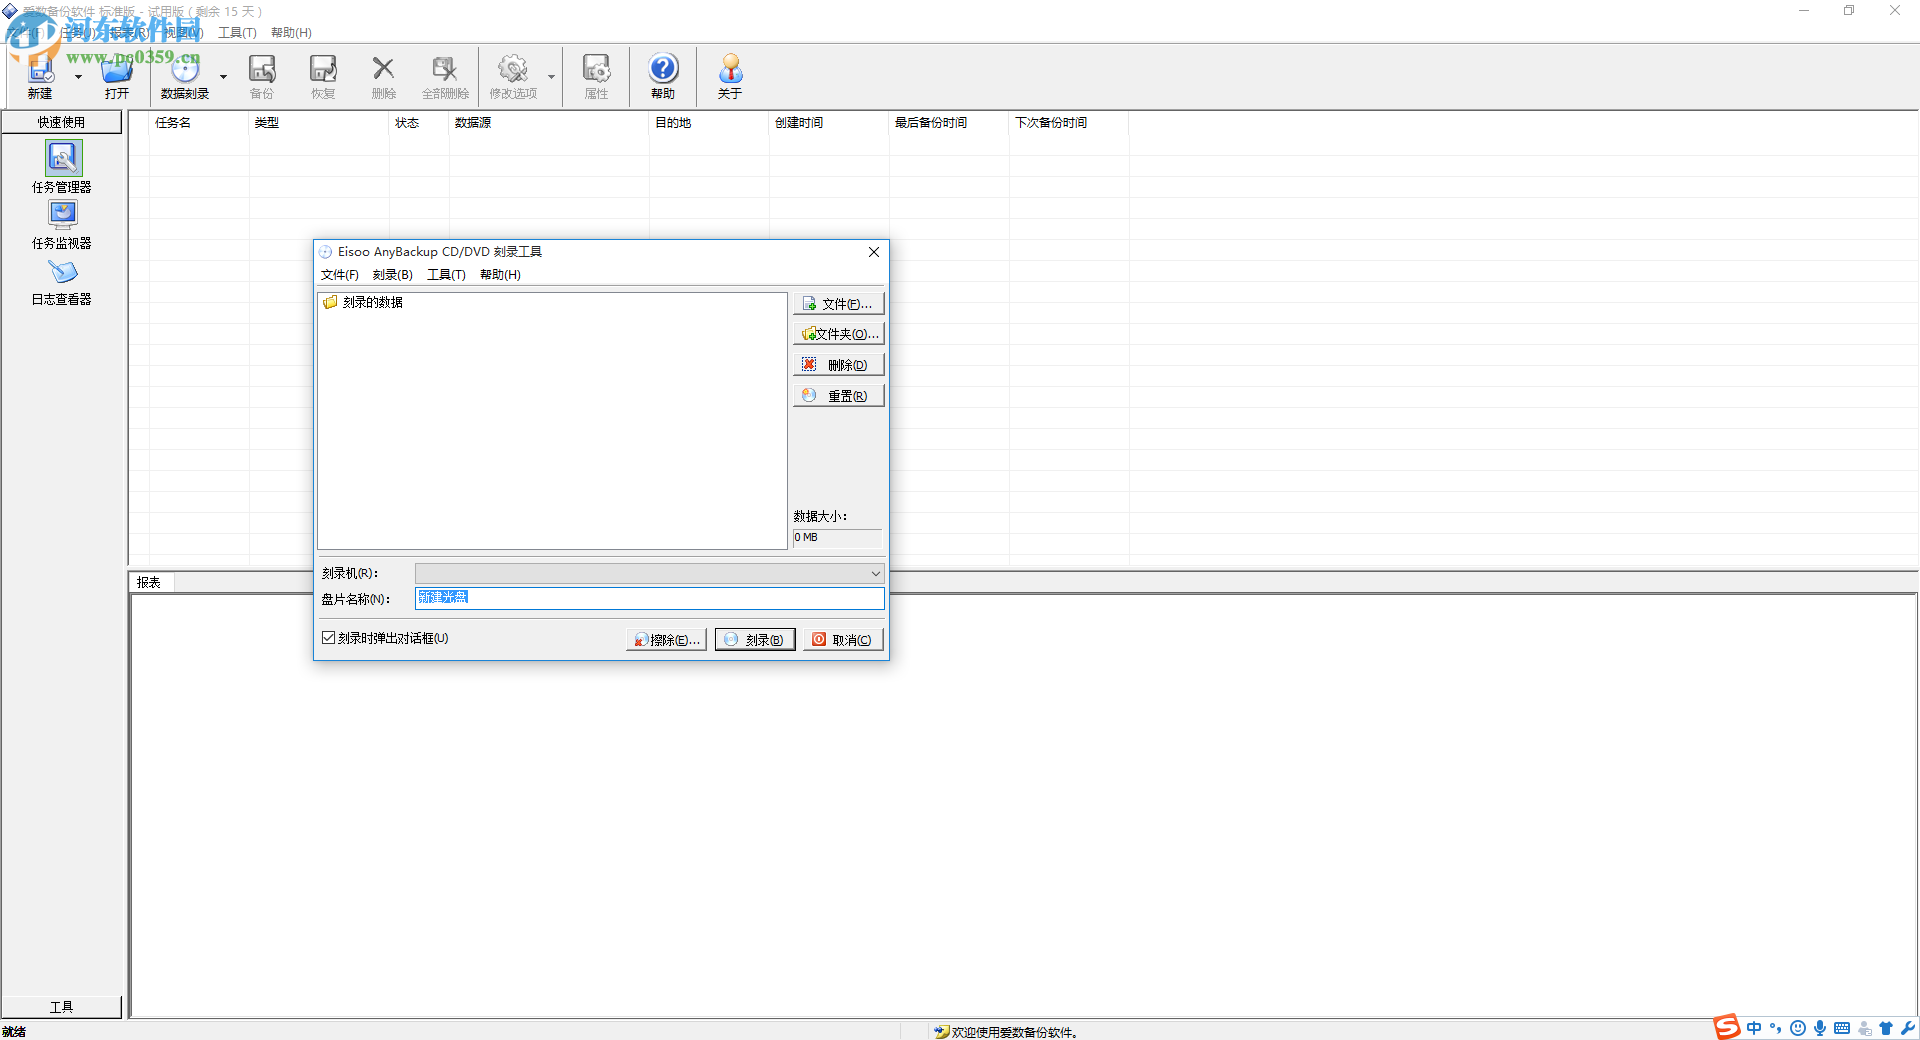Open 文件(F) menu in the burn tool dialog
1920x1040 pixels.
(x=340, y=275)
